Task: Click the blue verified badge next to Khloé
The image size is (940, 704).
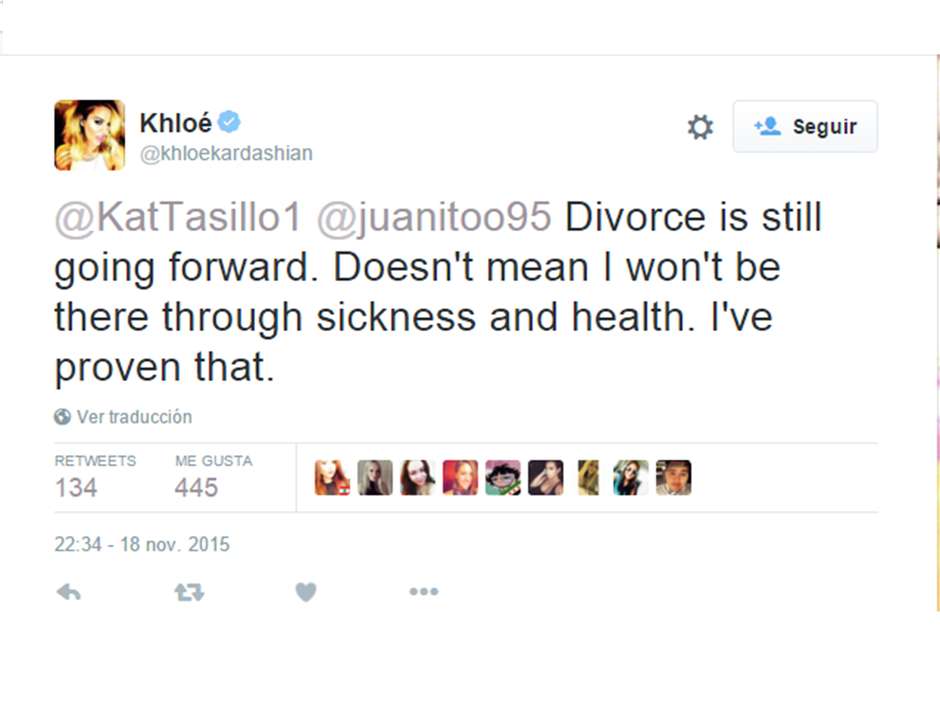Action: pos(230,123)
